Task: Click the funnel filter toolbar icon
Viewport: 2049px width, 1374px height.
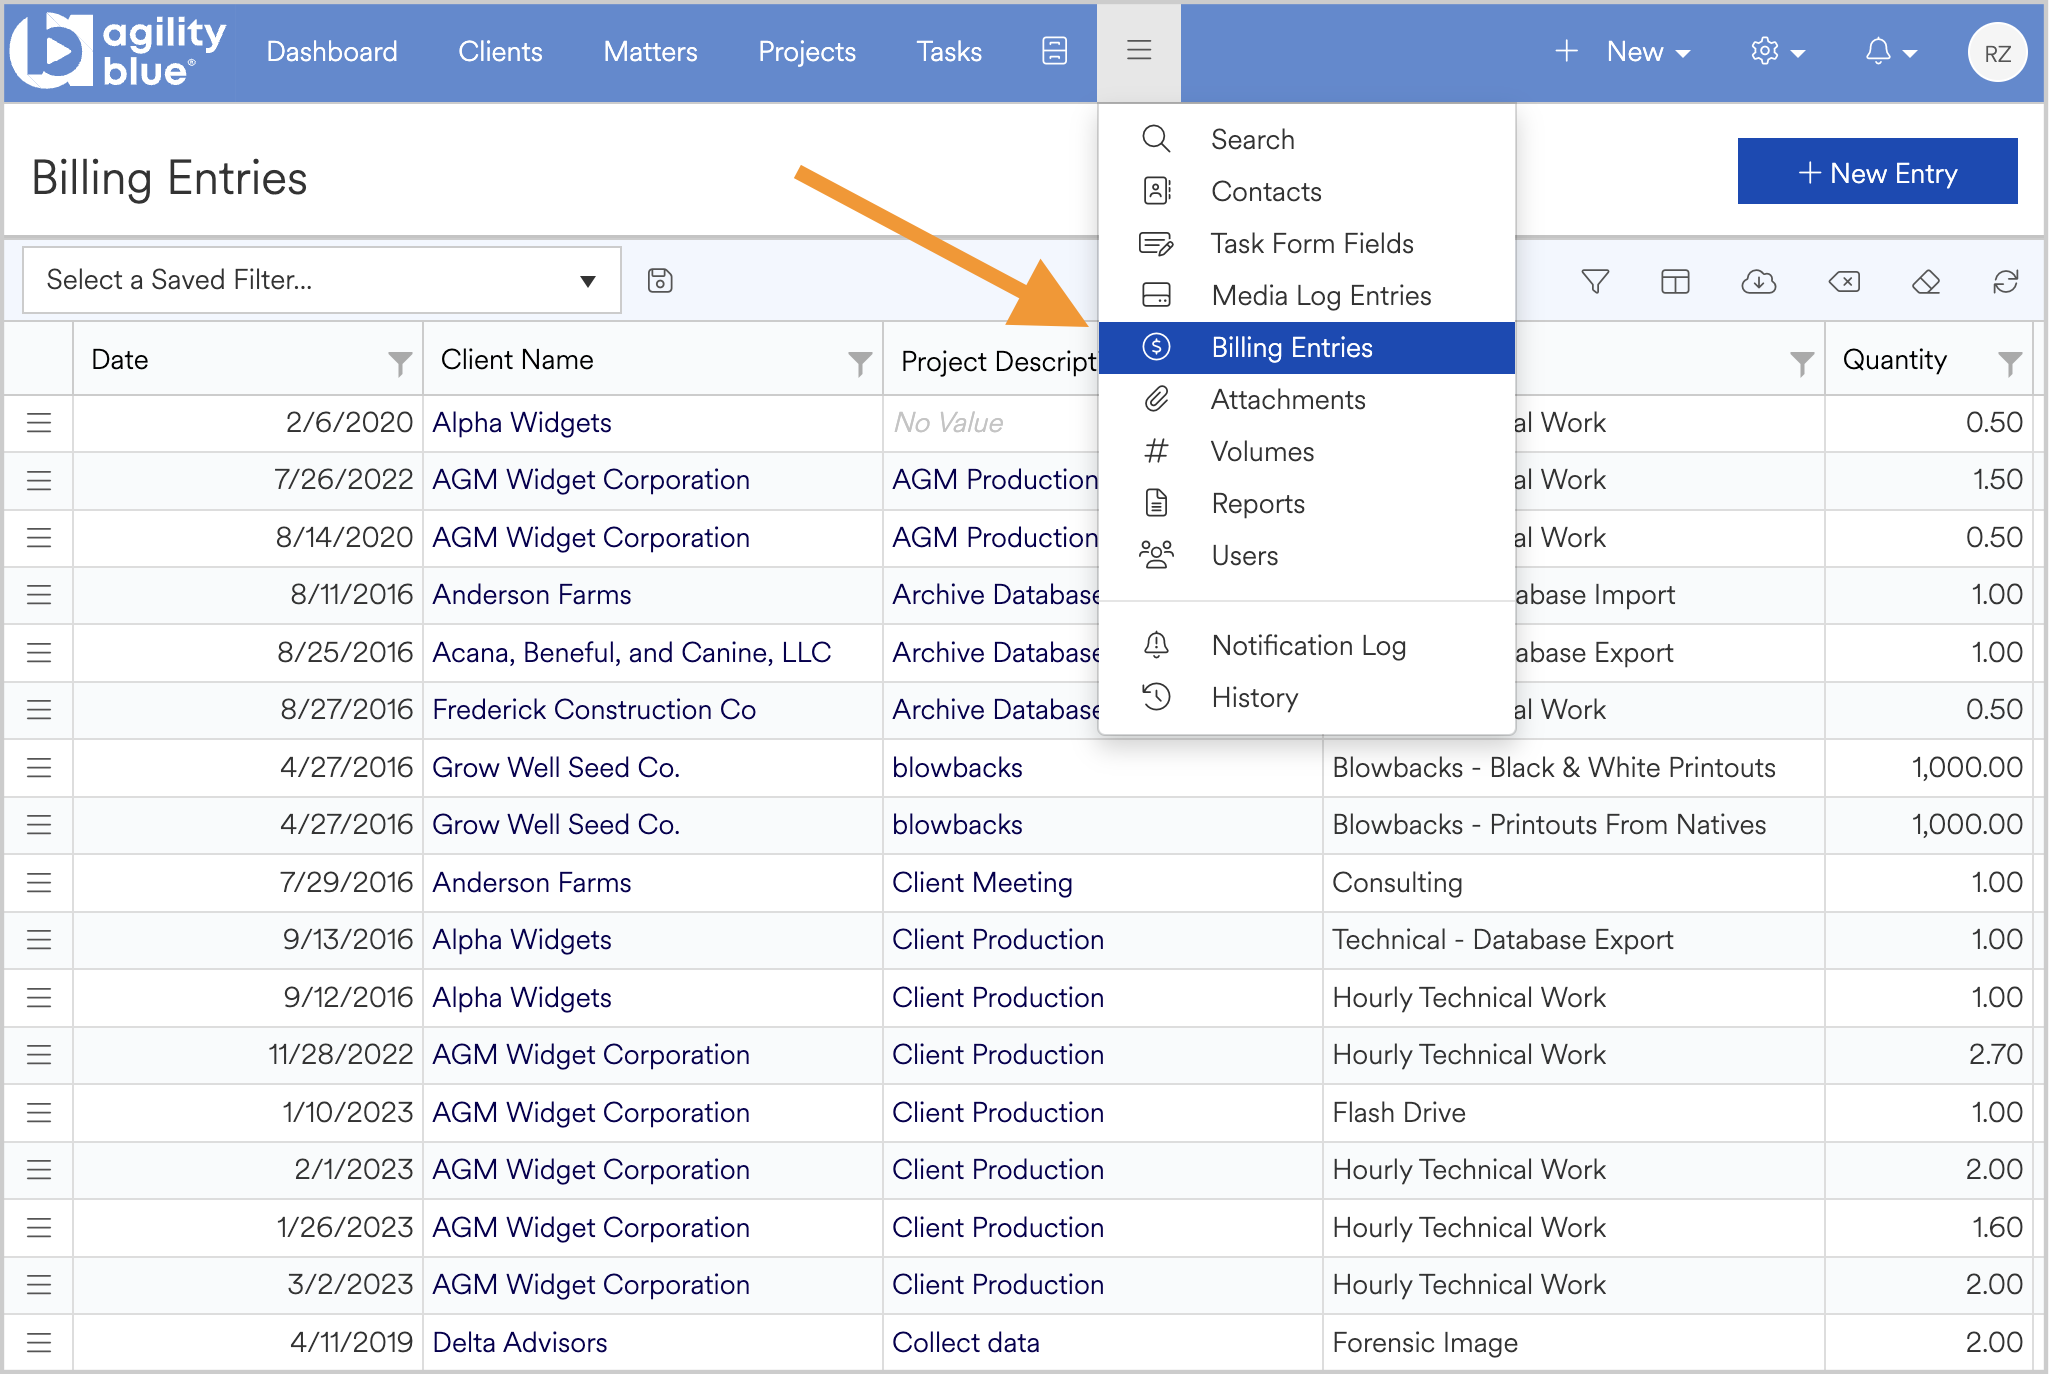Action: [x=1595, y=282]
